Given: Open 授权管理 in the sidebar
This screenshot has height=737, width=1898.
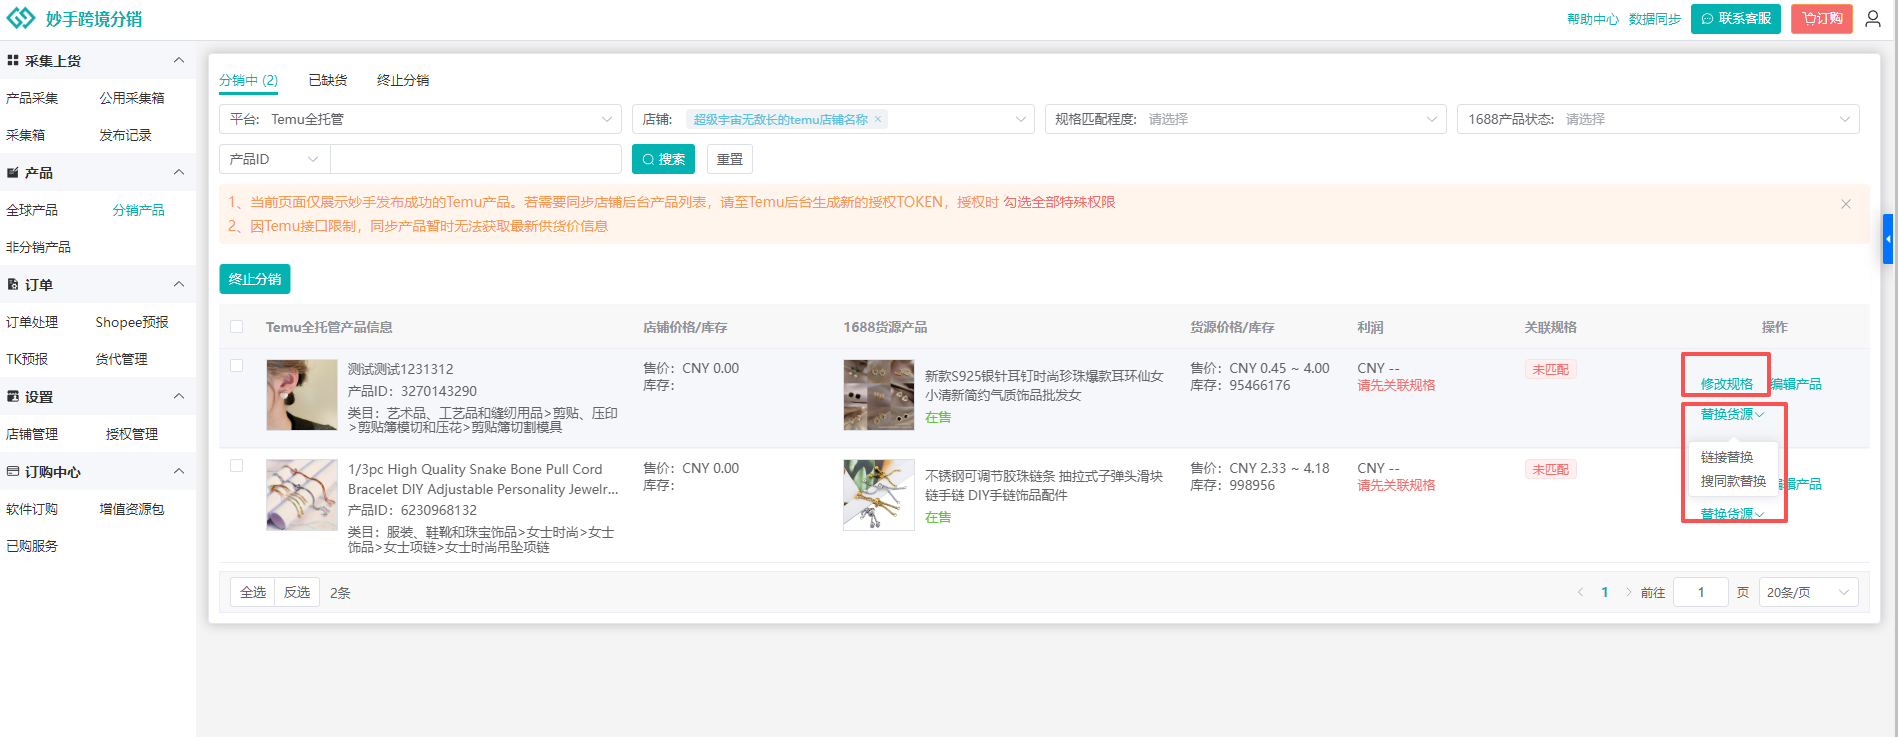Looking at the screenshot, I should tap(132, 434).
